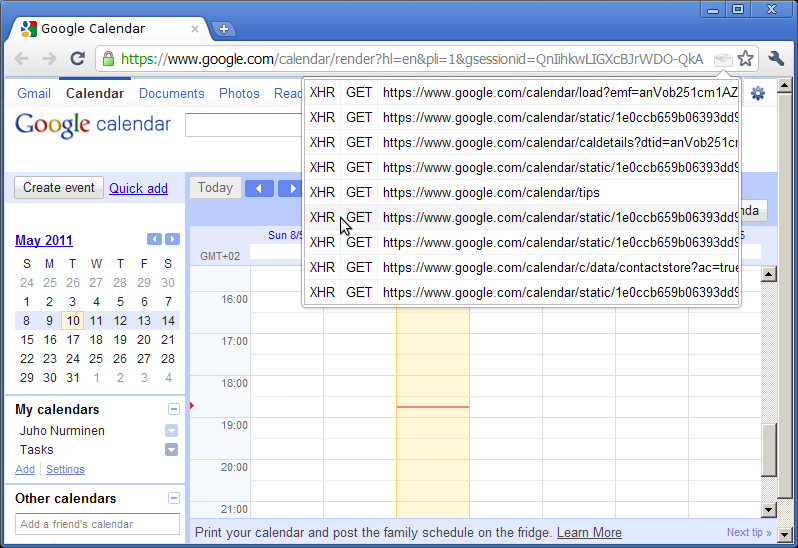Collapse the My calendars section

coord(174,409)
